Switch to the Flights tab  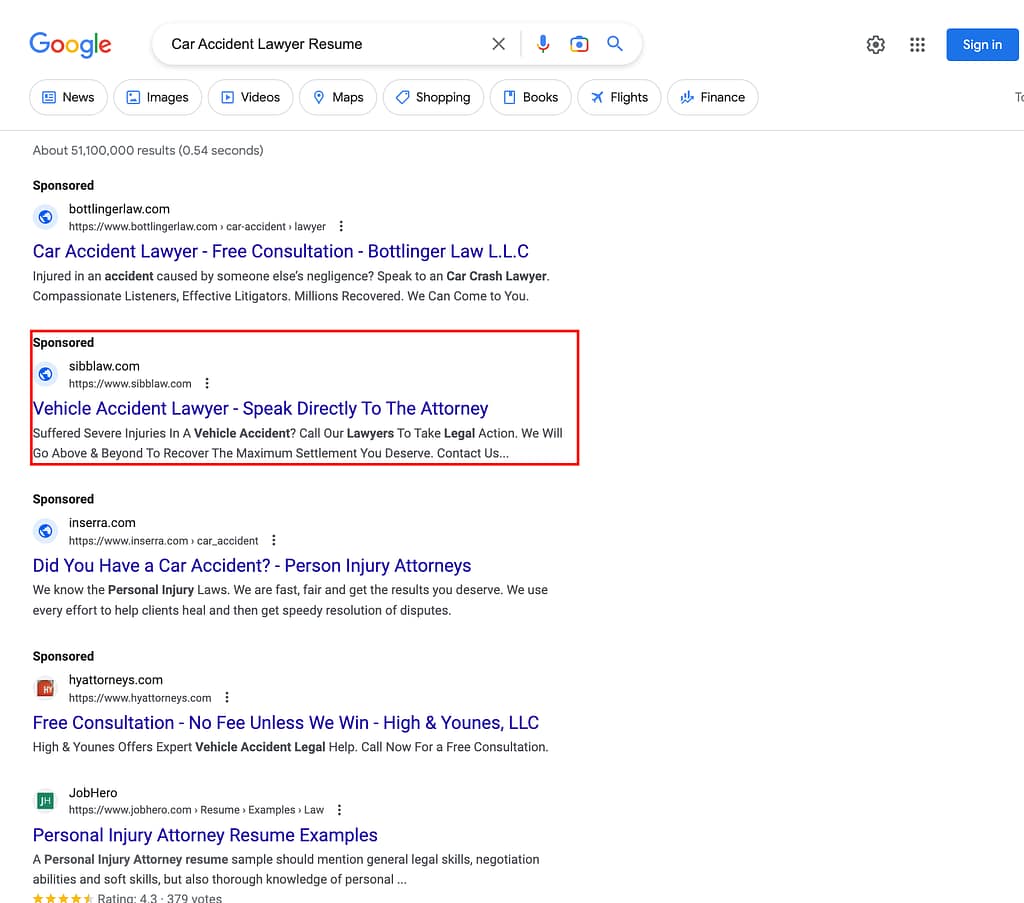click(x=619, y=97)
